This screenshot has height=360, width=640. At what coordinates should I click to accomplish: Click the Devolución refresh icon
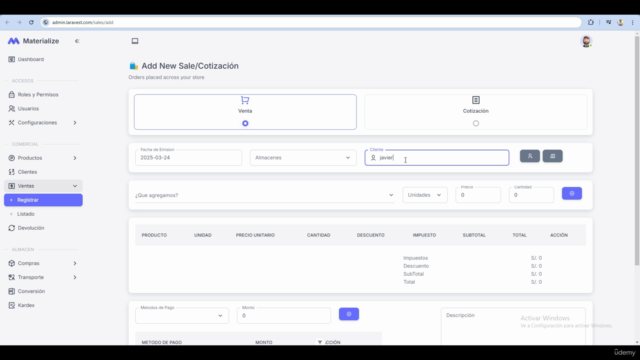click(x=11, y=228)
